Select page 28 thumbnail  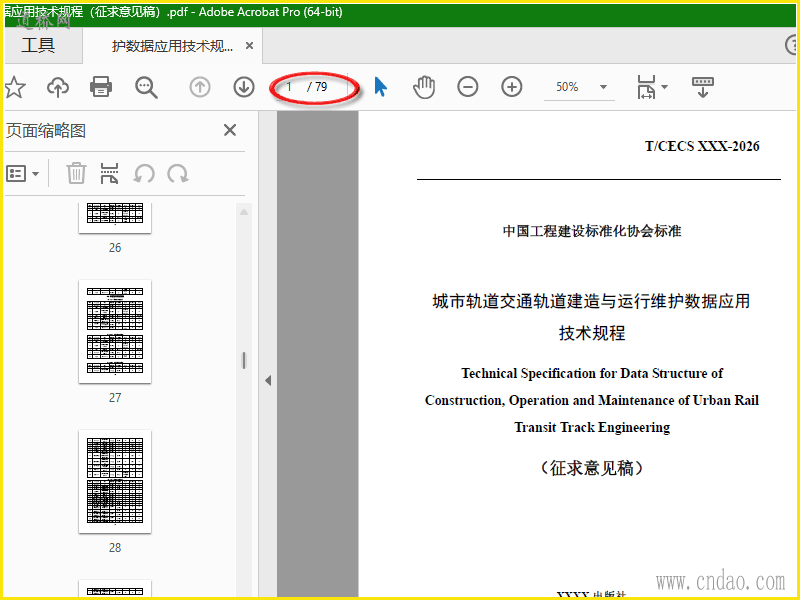[115, 482]
